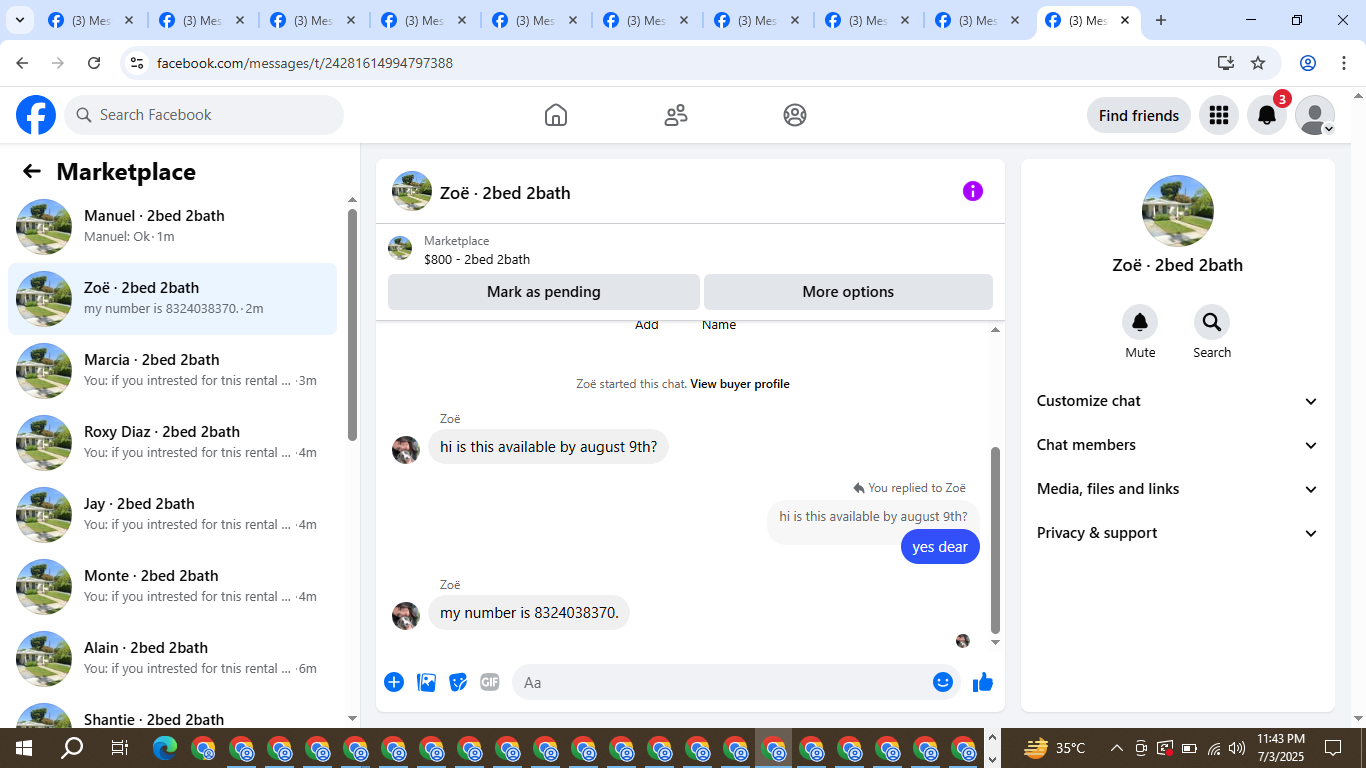
Task: Click Mark as pending button
Action: tap(544, 292)
